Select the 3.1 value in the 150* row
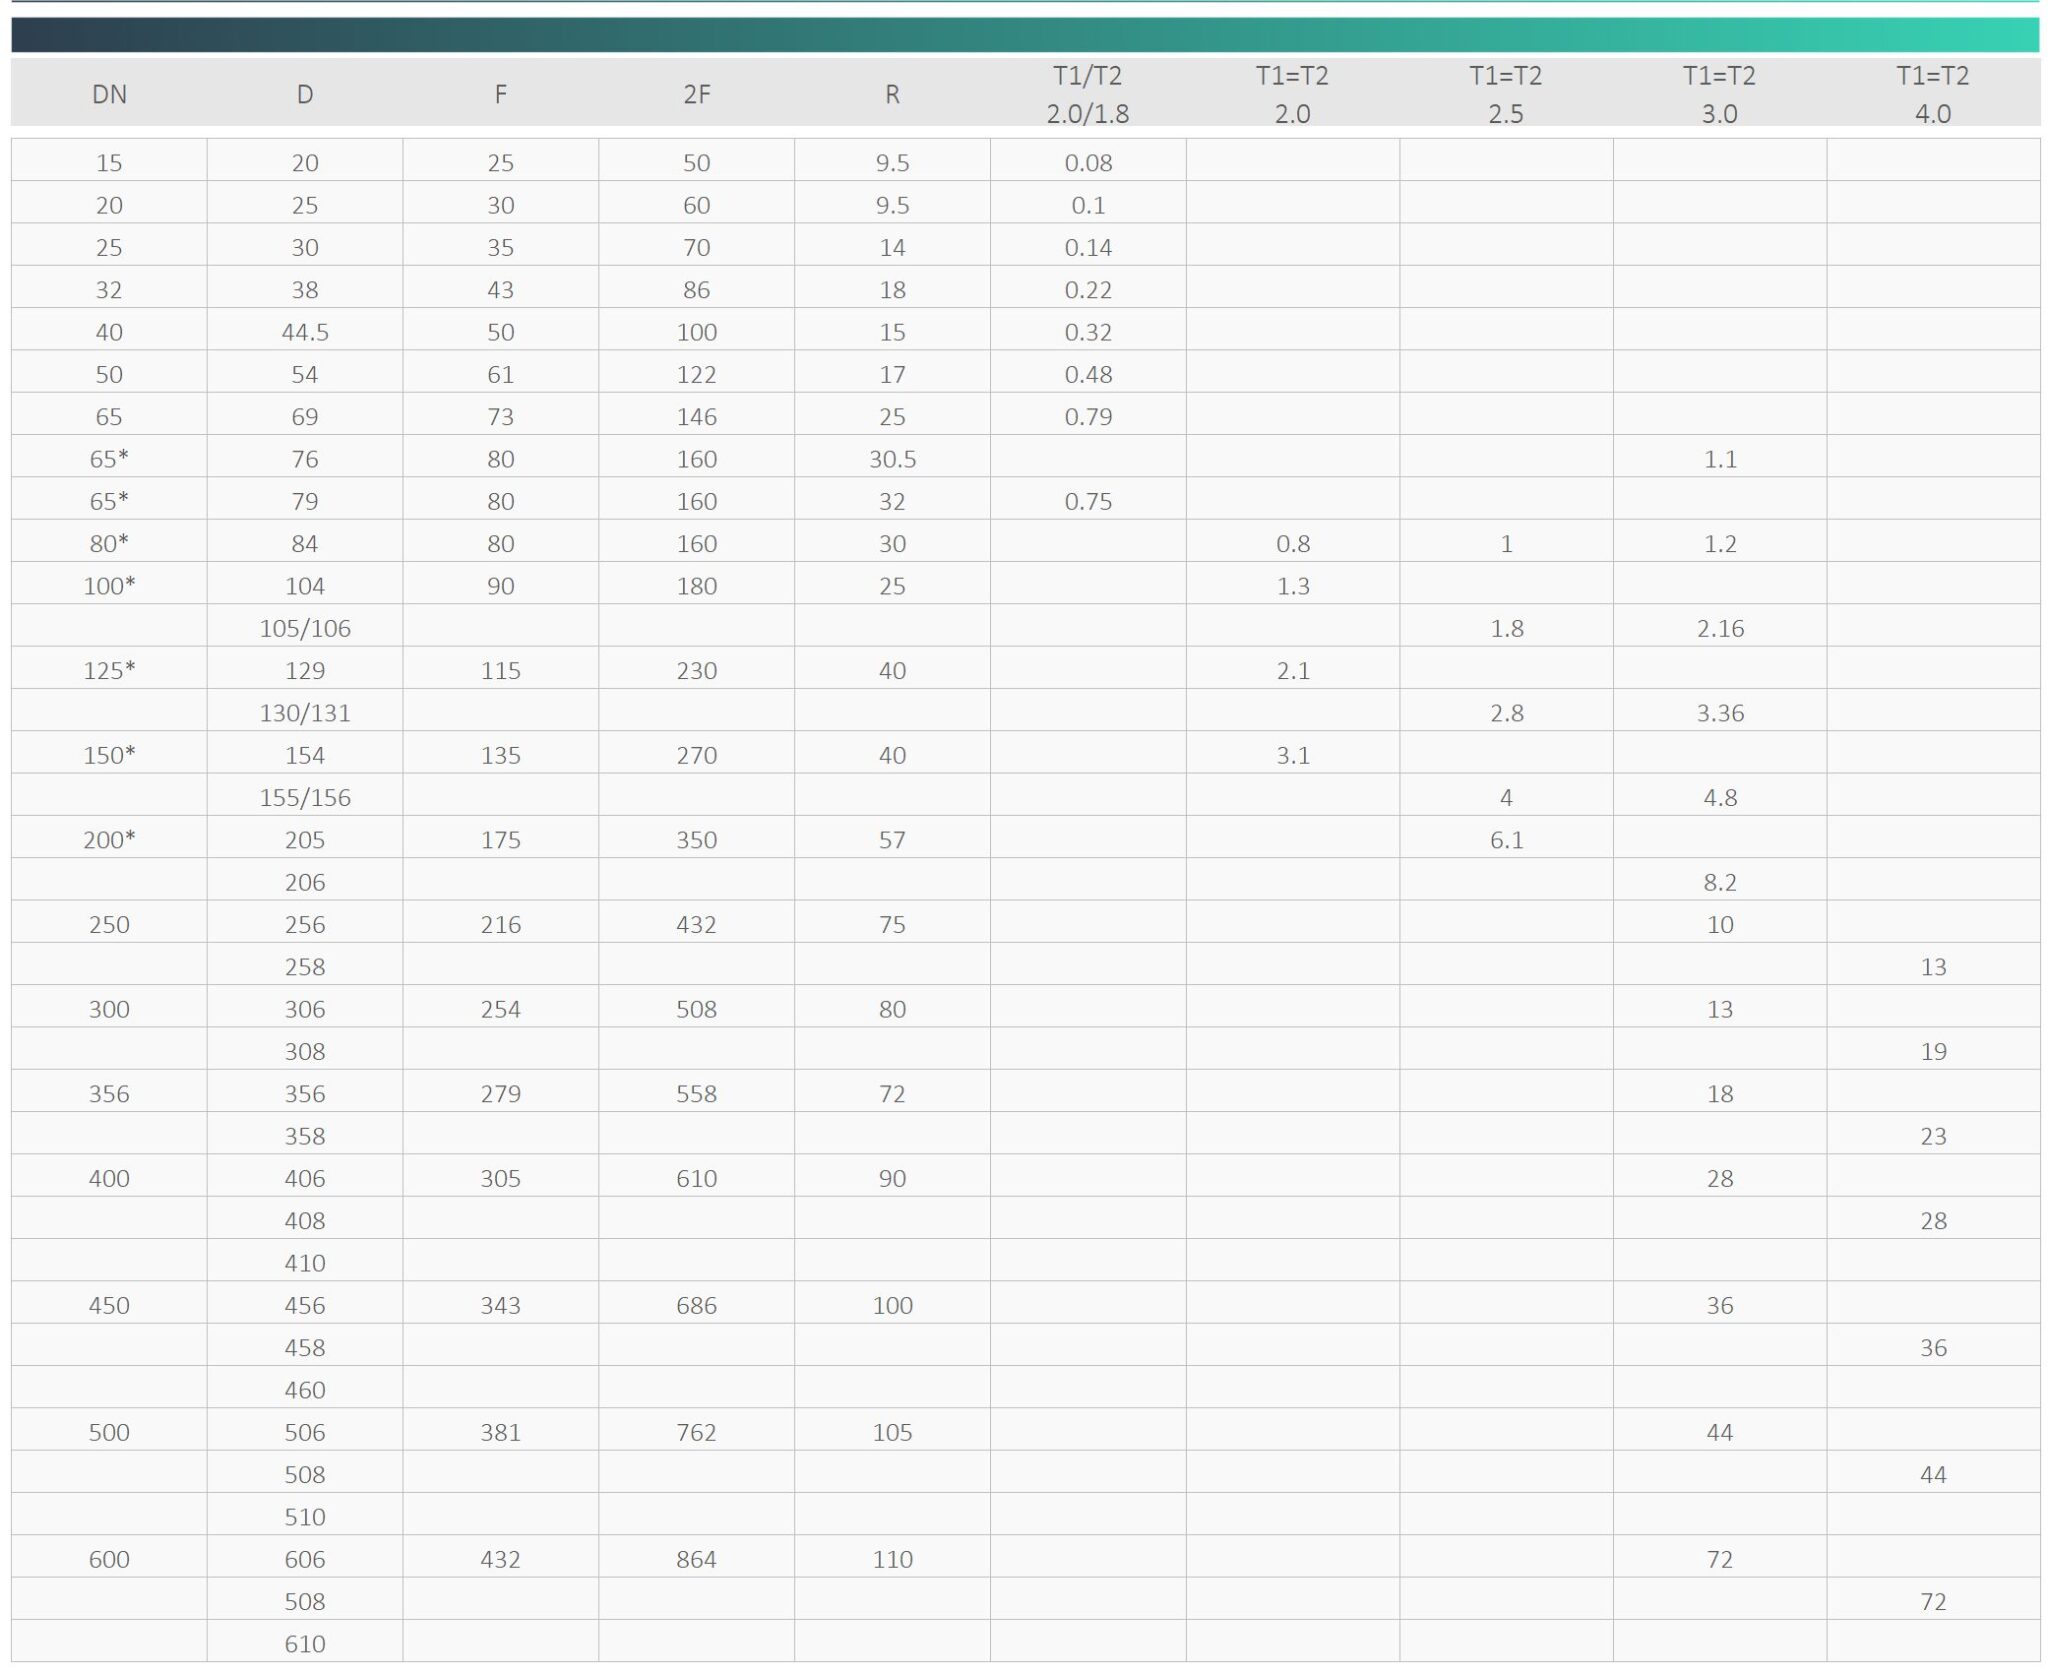 1292,755
